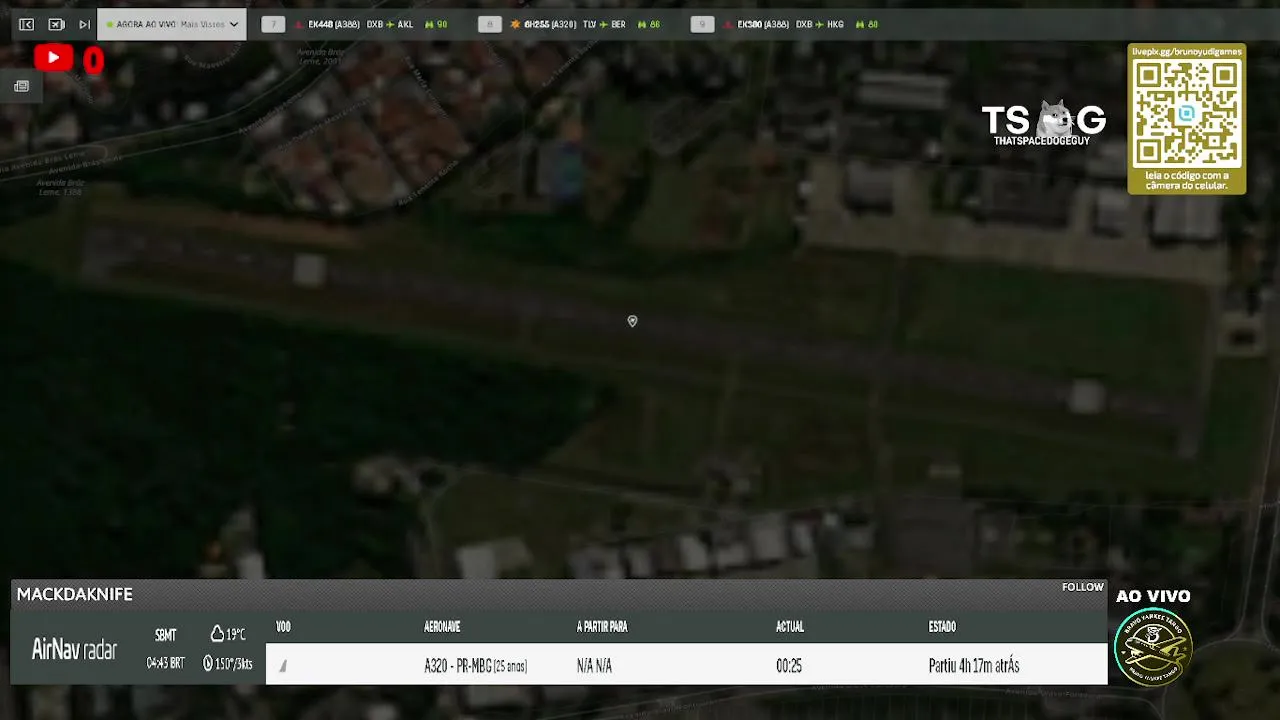Open the news panel icon on left edge

click(21, 86)
